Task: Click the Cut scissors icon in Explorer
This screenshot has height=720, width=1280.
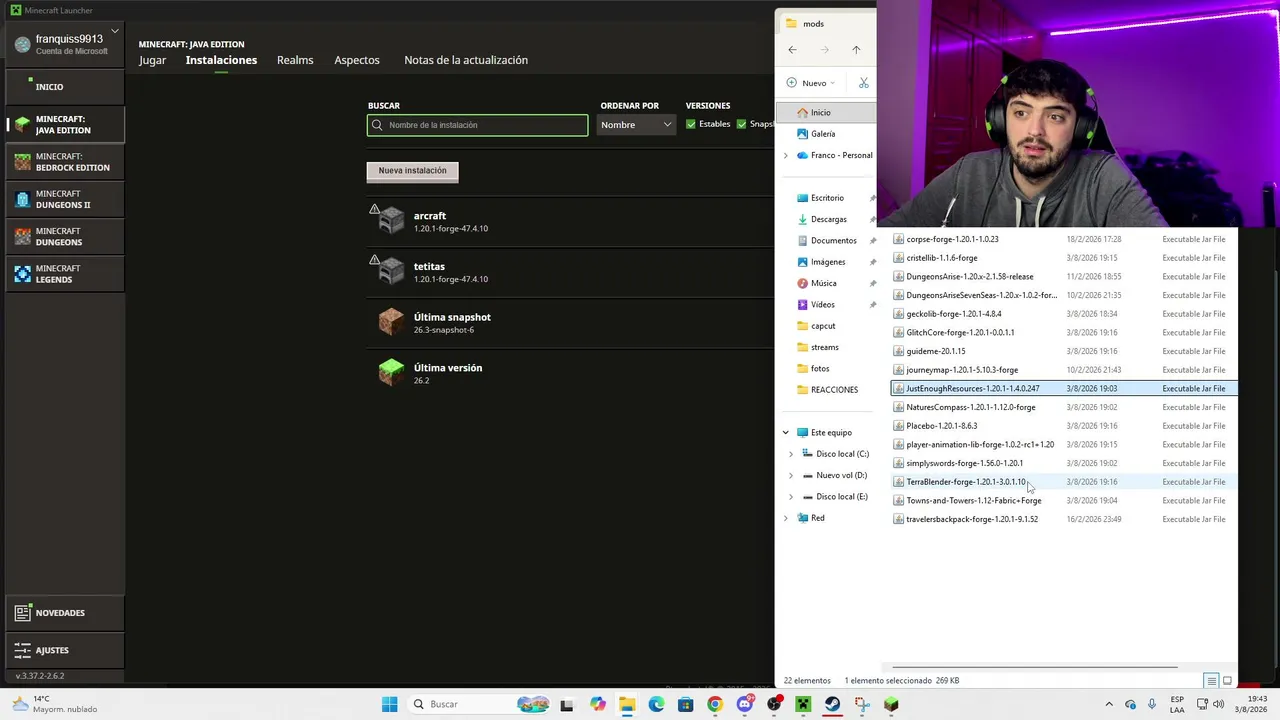Action: (x=864, y=83)
